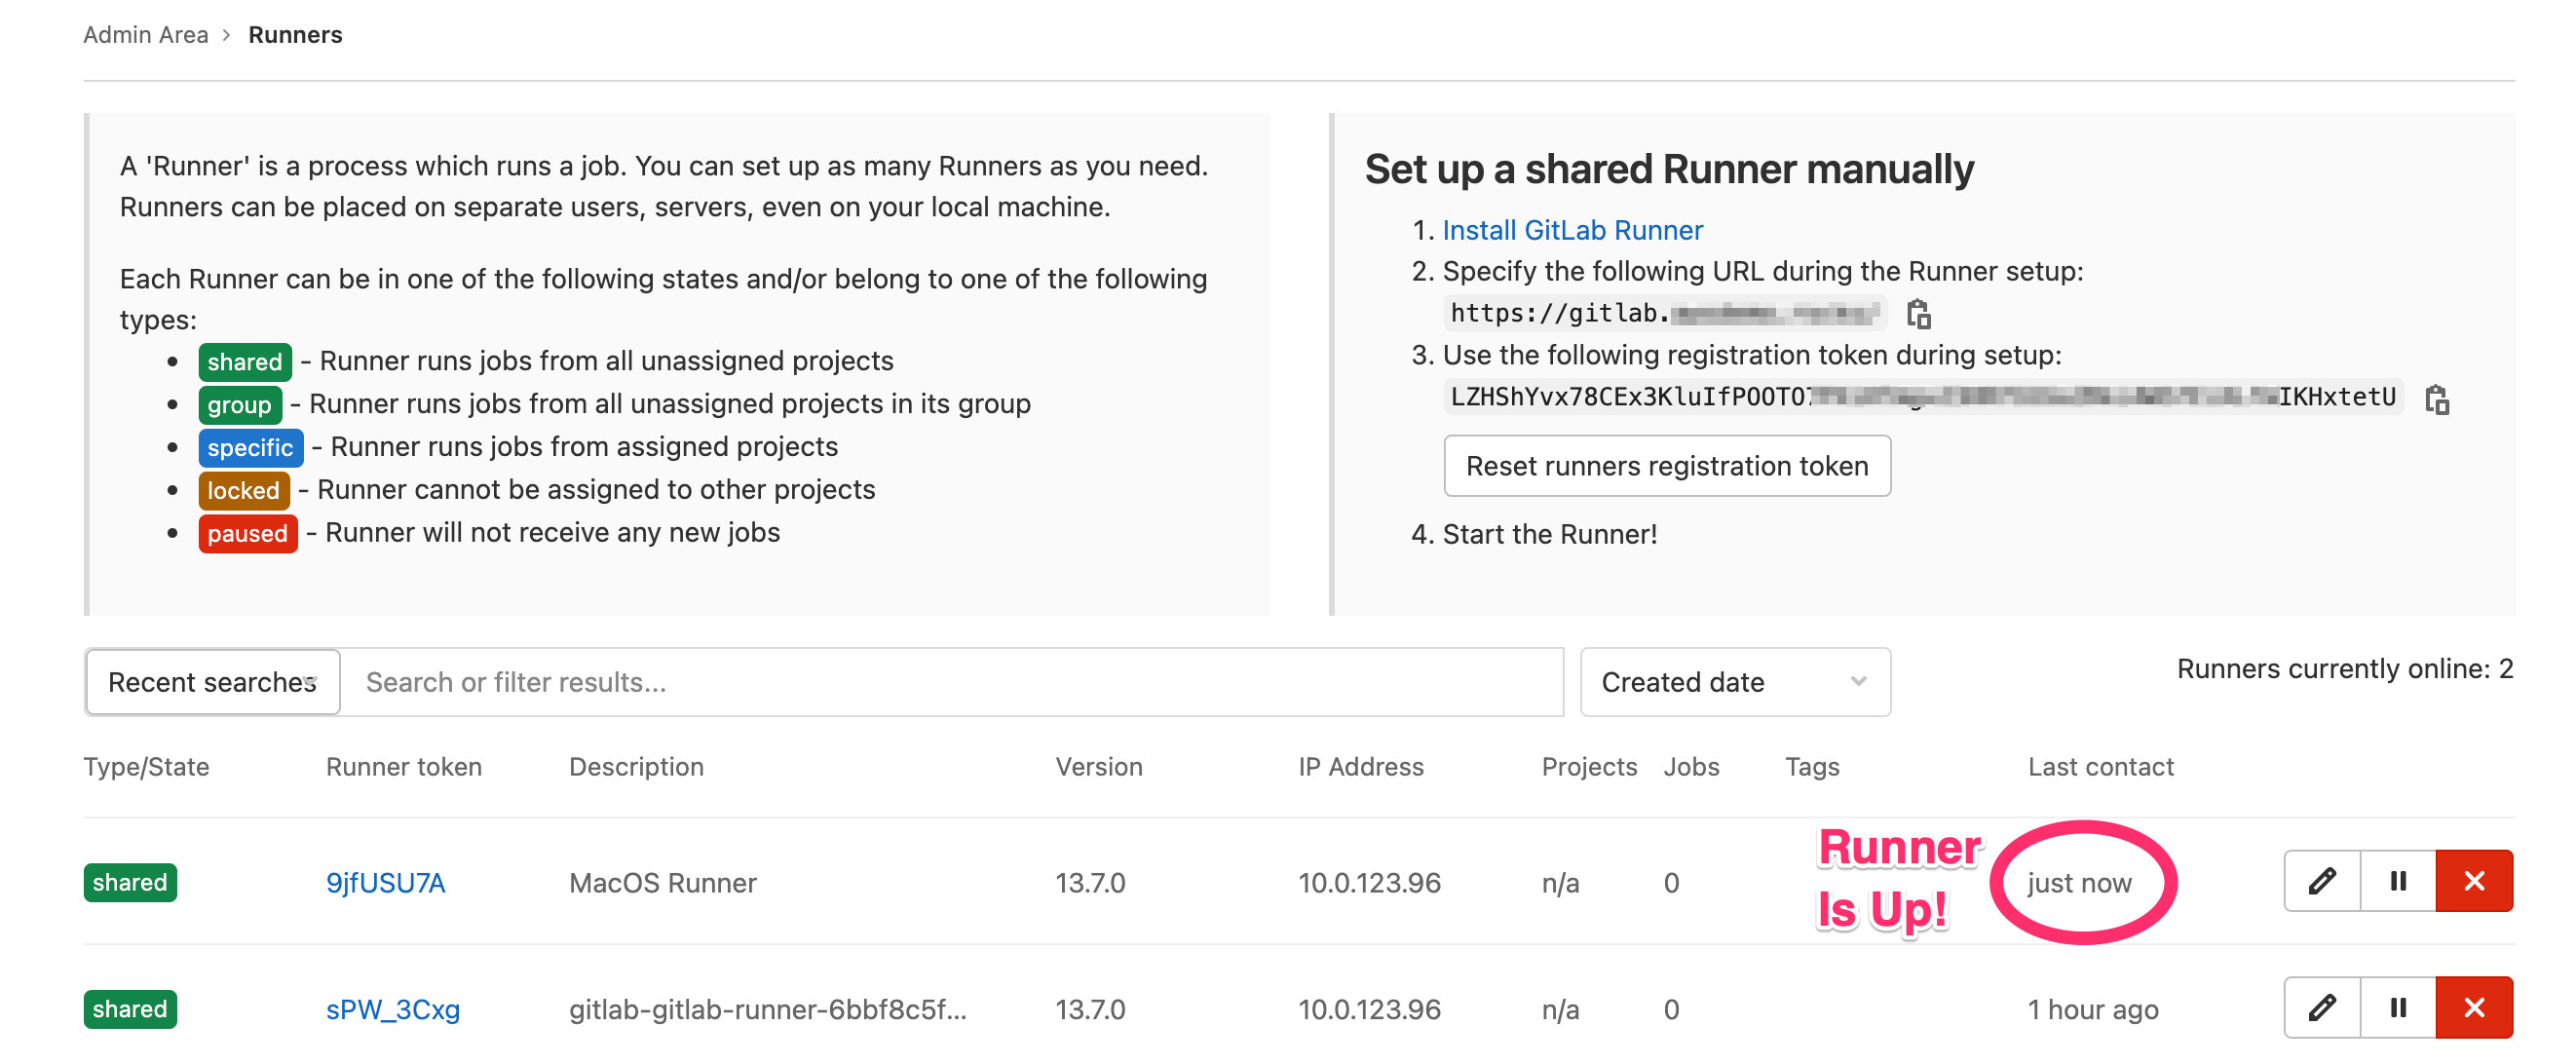Open runner token sPW_3Cxg

point(393,1009)
